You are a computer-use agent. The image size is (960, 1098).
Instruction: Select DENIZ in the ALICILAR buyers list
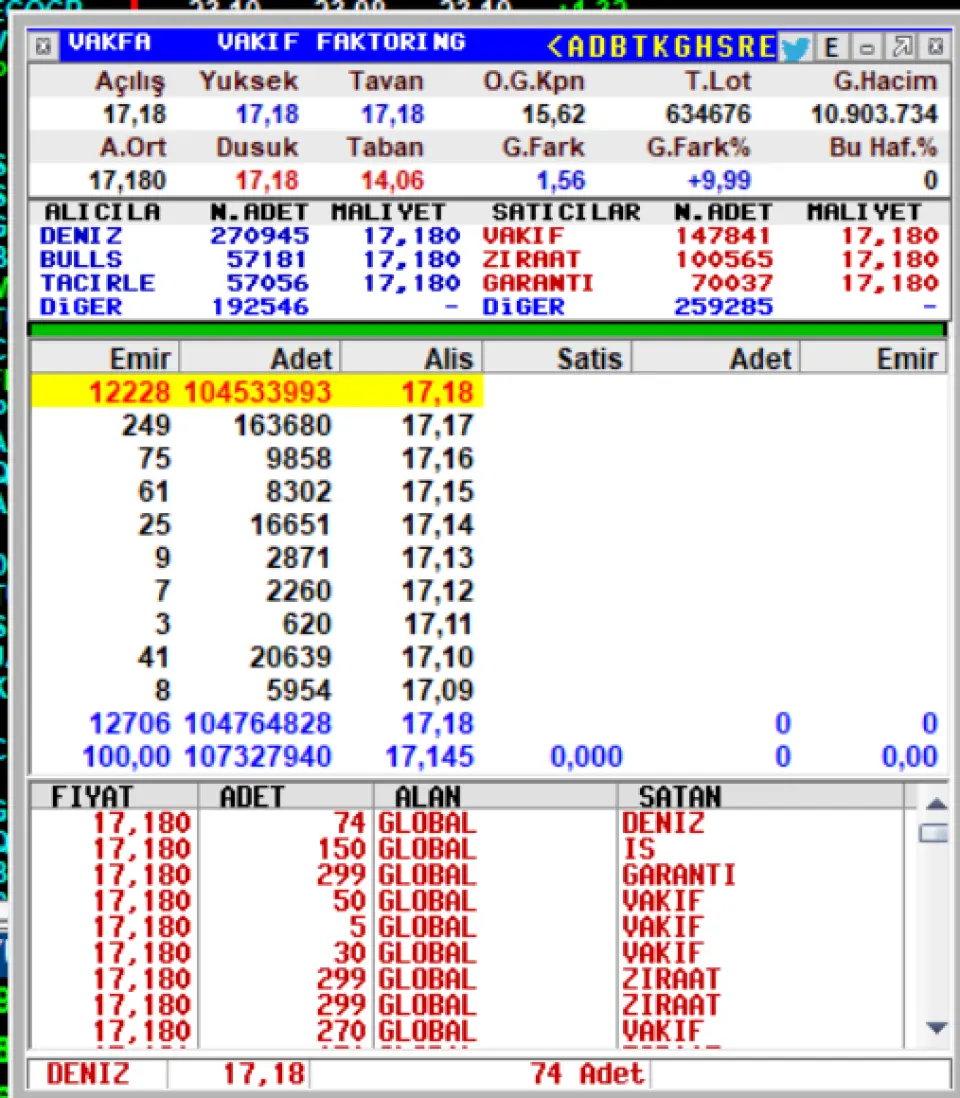click(80, 236)
